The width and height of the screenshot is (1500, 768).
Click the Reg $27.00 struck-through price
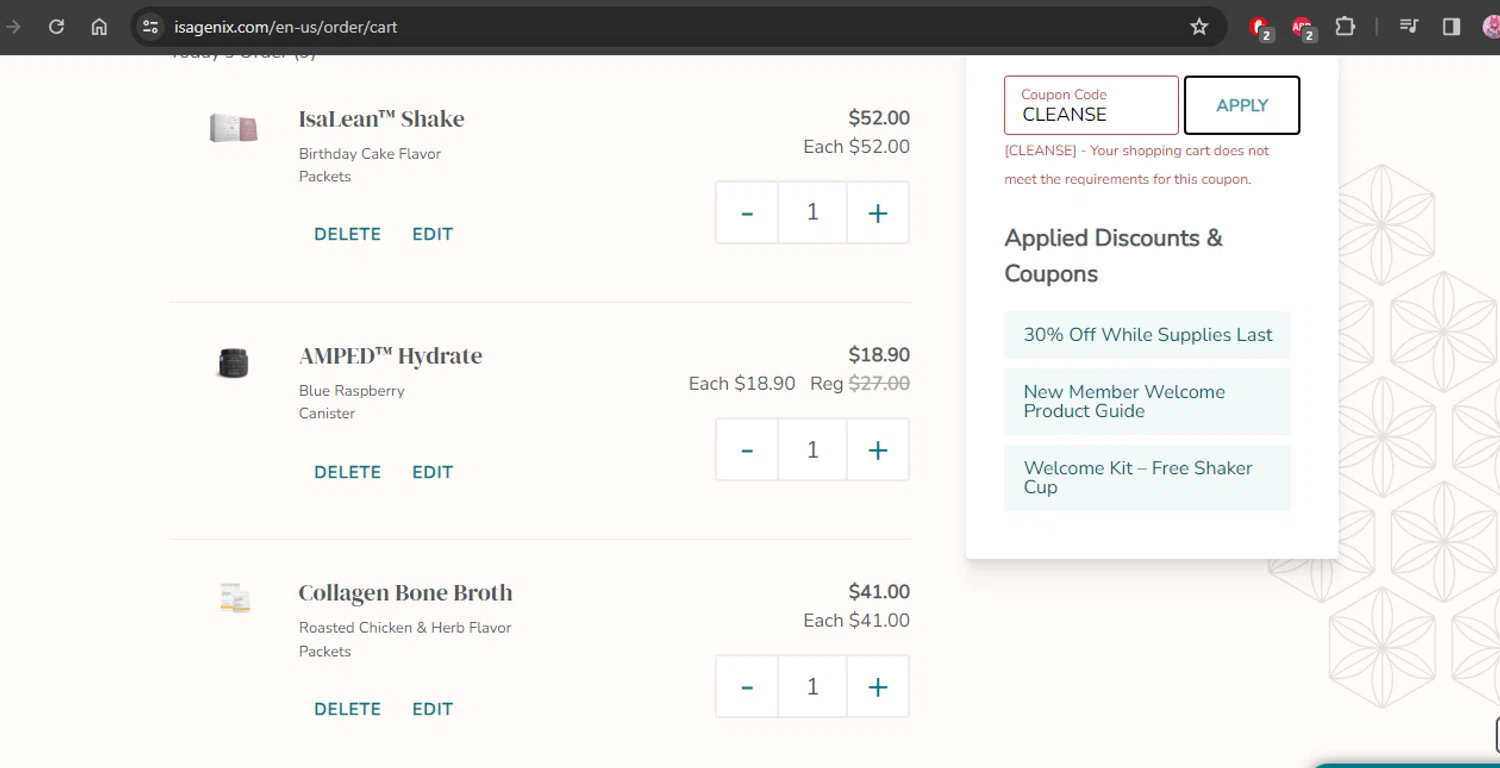click(860, 383)
